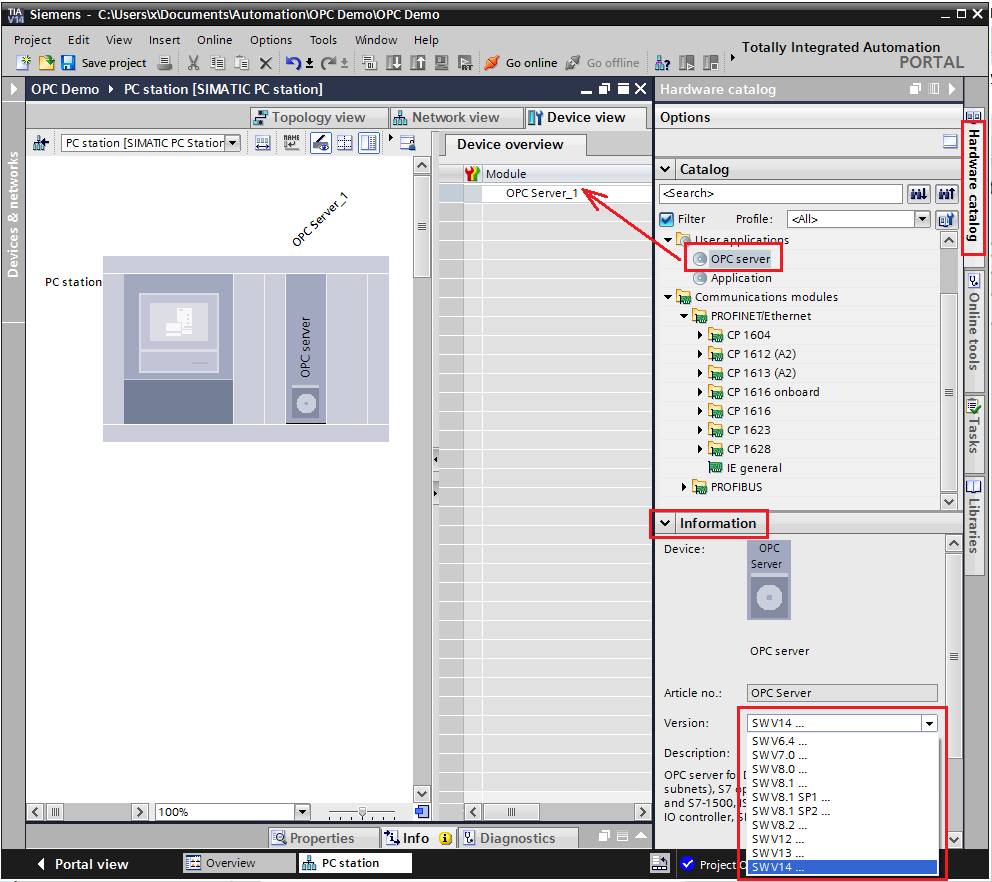Cut selection with the scissors icon
Viewport: 992px width, 882px height.
(x=194, y=63)
